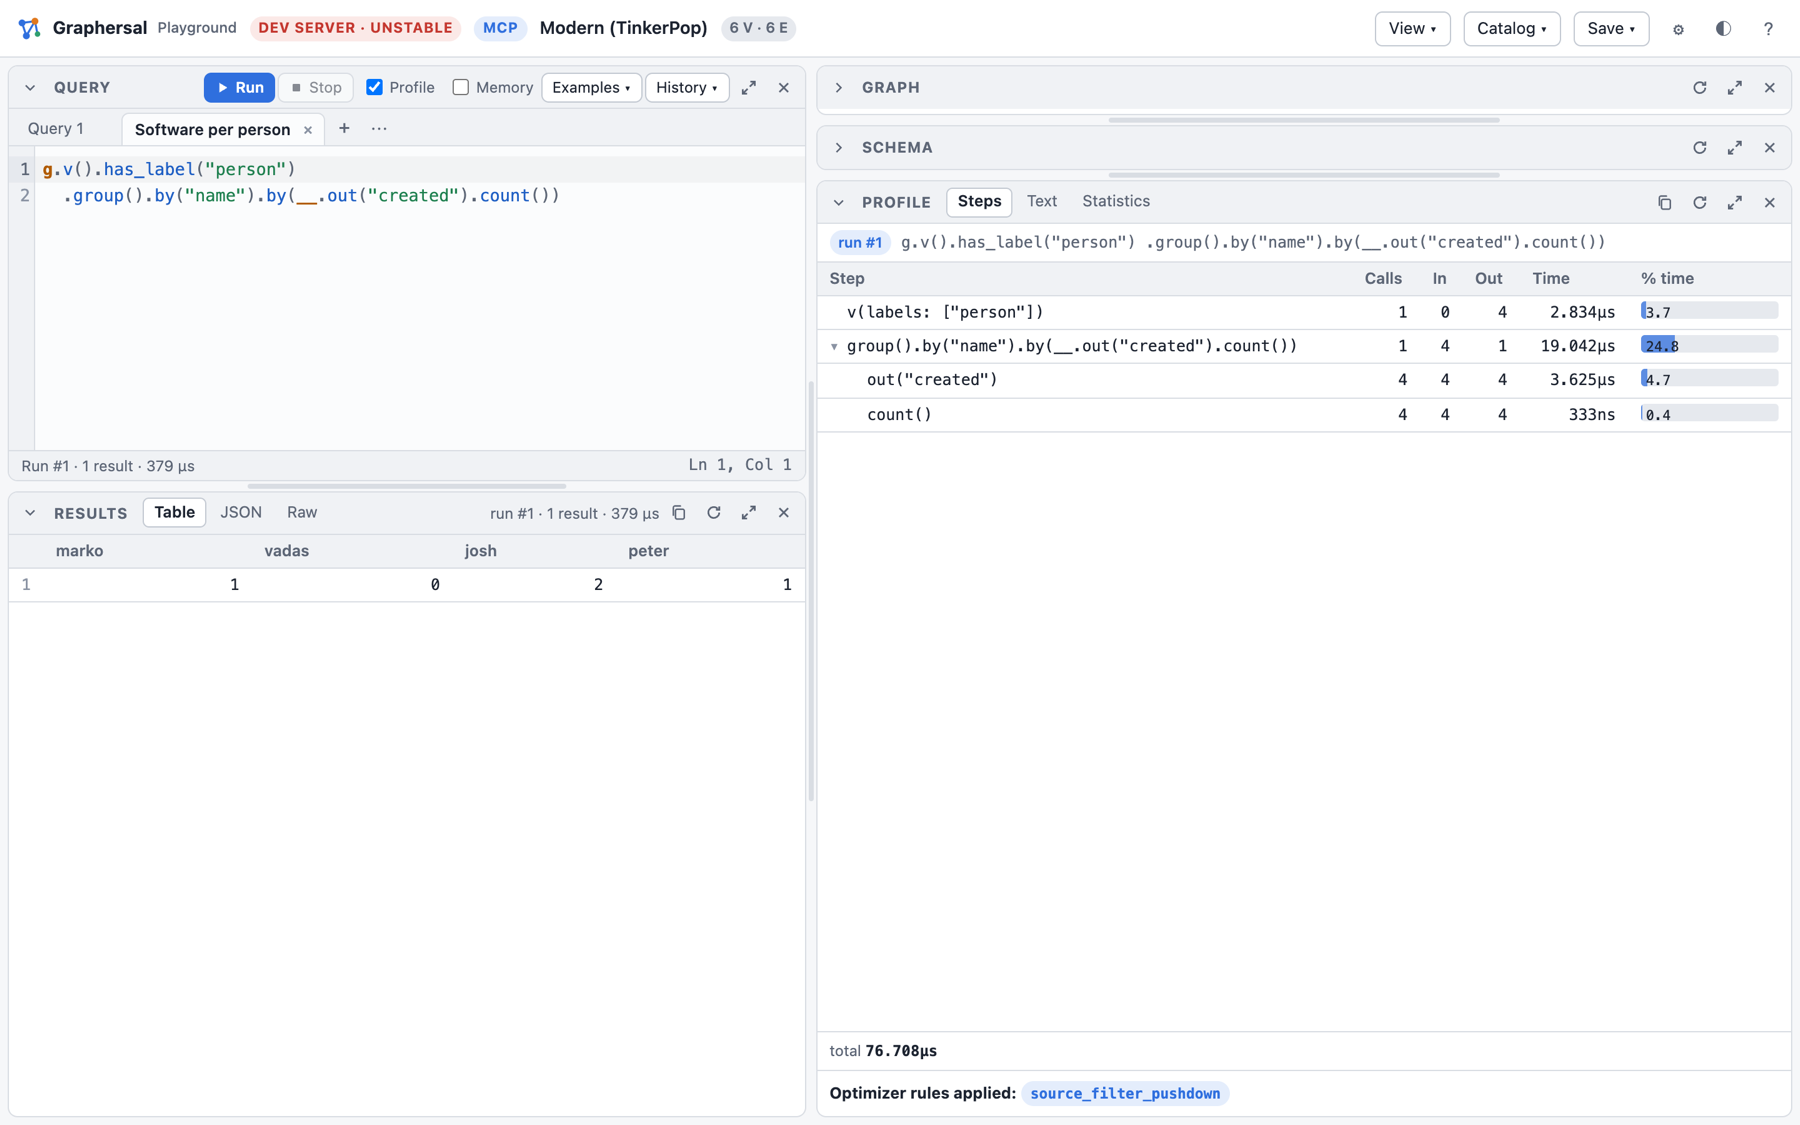The image size is (1800, 1125).
Task: Copy the Results output
Action: (679, 513)
